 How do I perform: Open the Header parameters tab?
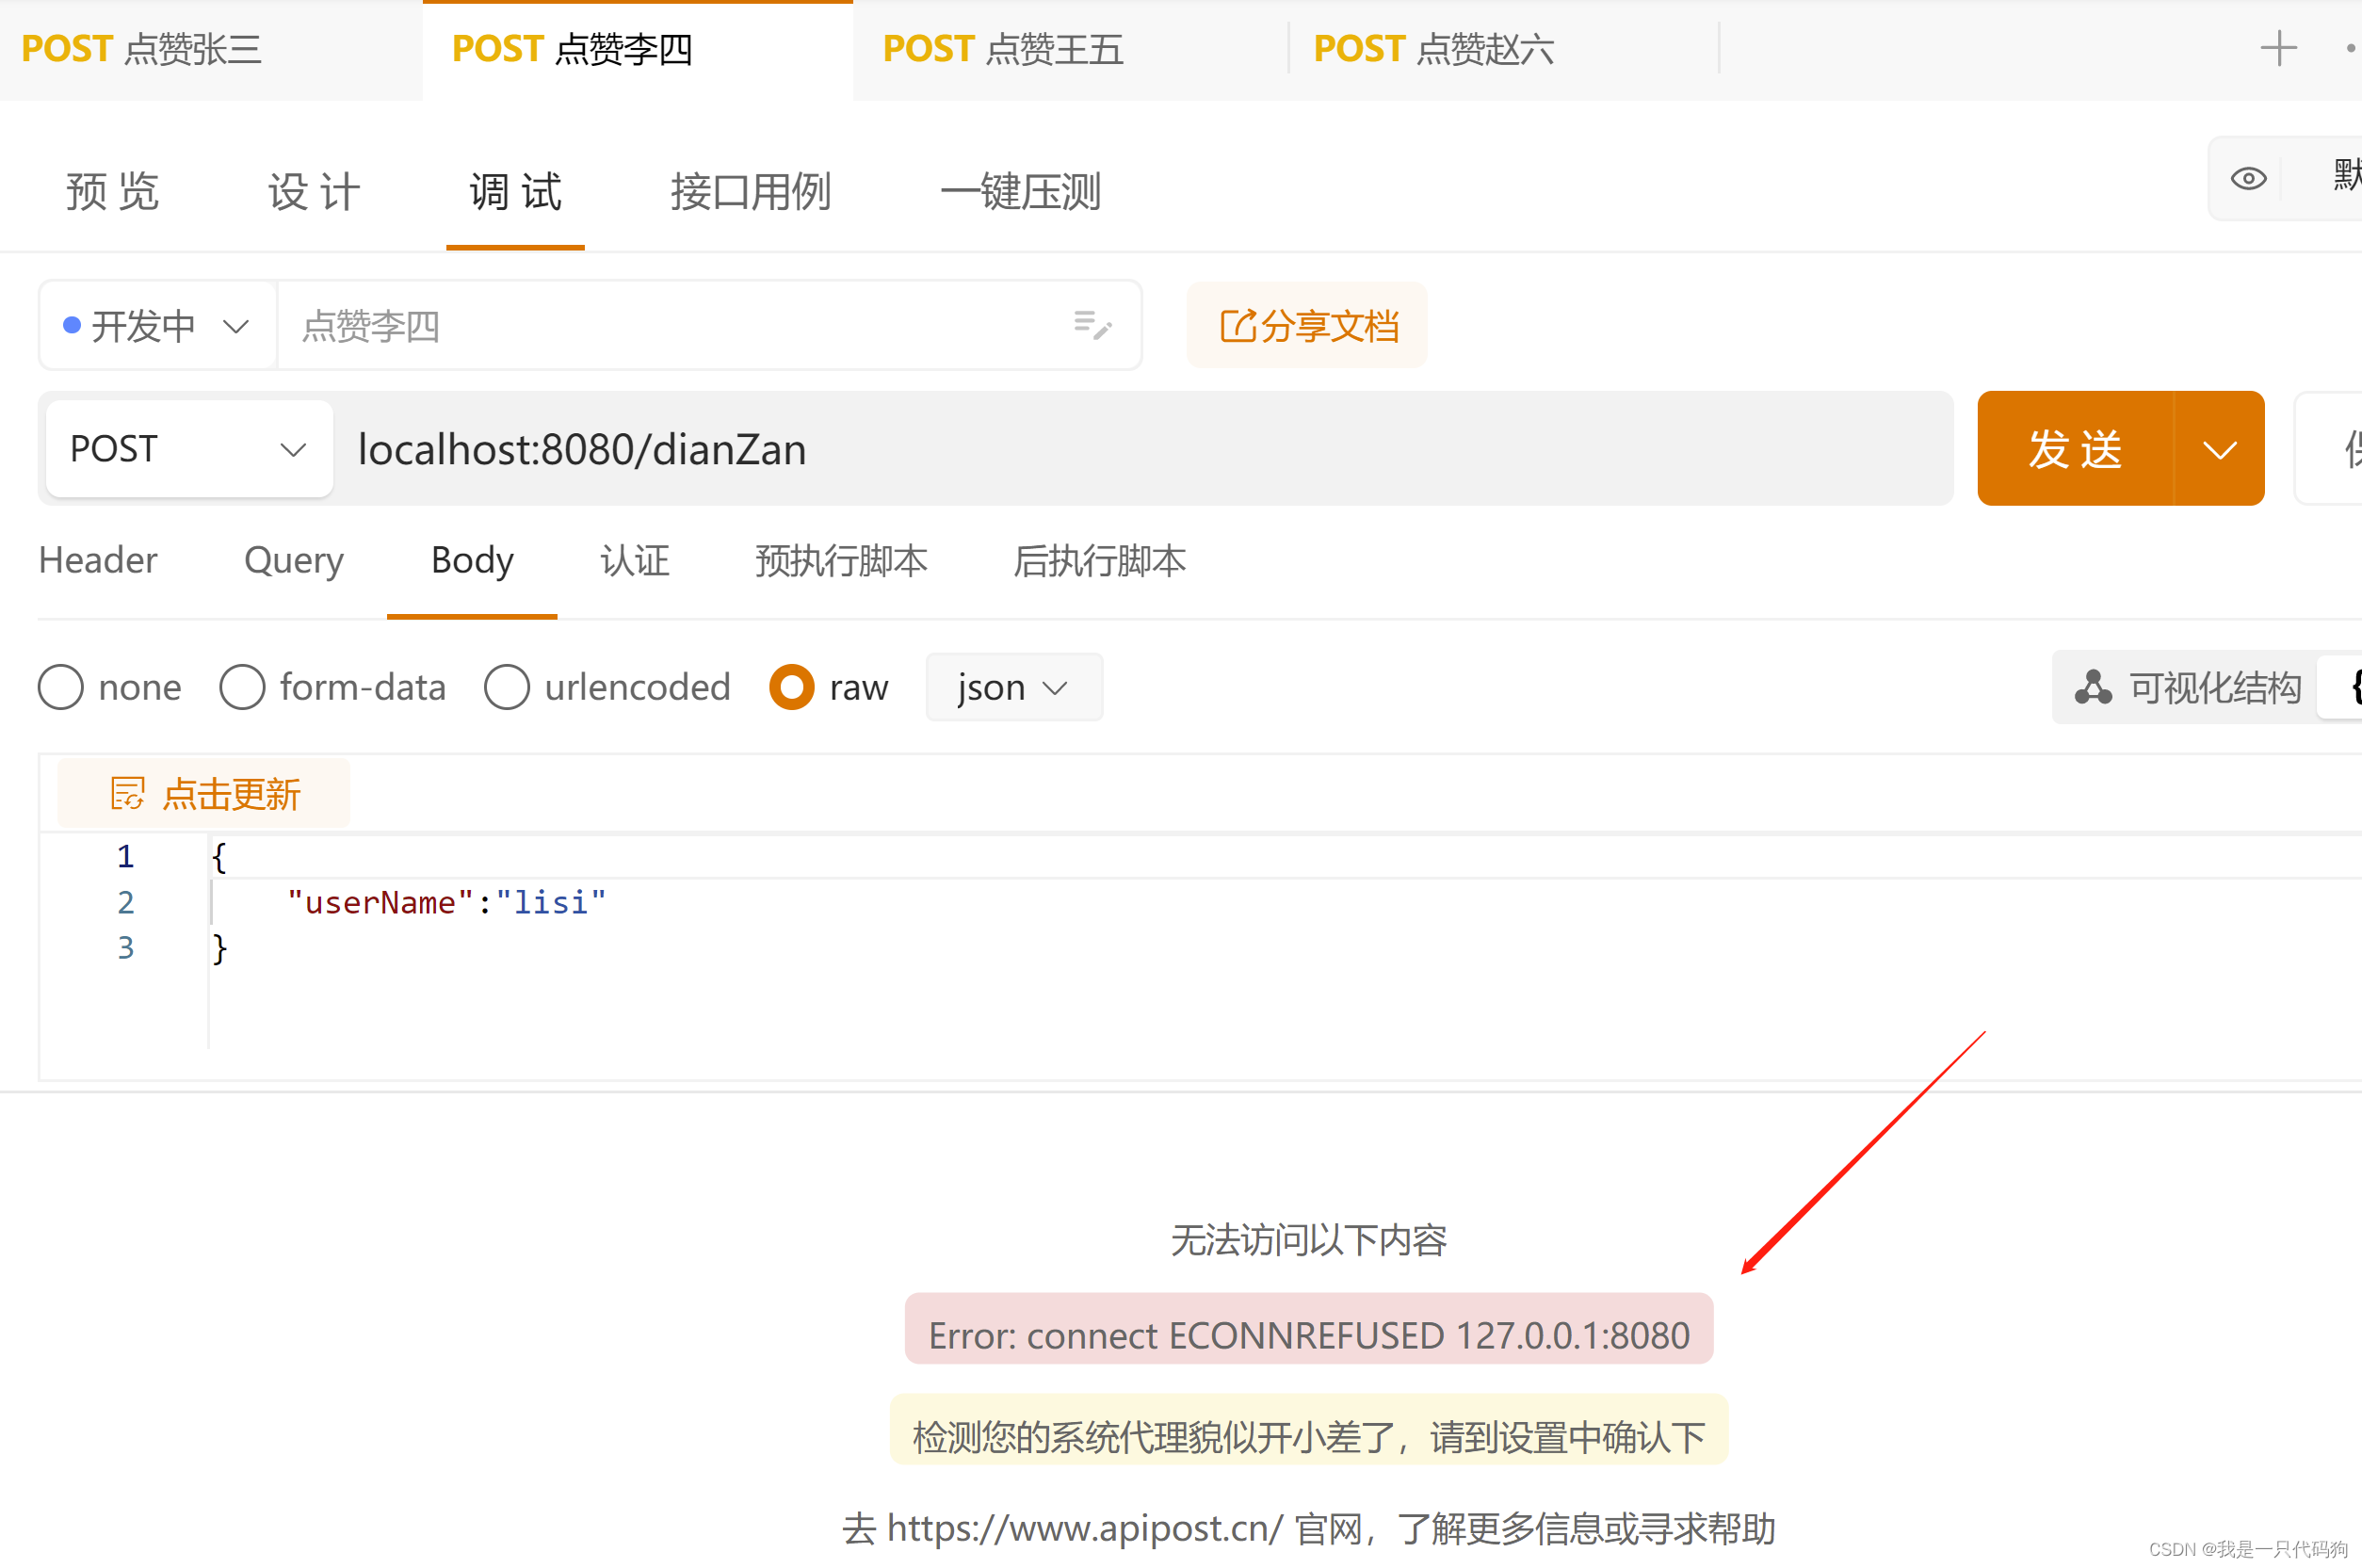tap(98, 560)
